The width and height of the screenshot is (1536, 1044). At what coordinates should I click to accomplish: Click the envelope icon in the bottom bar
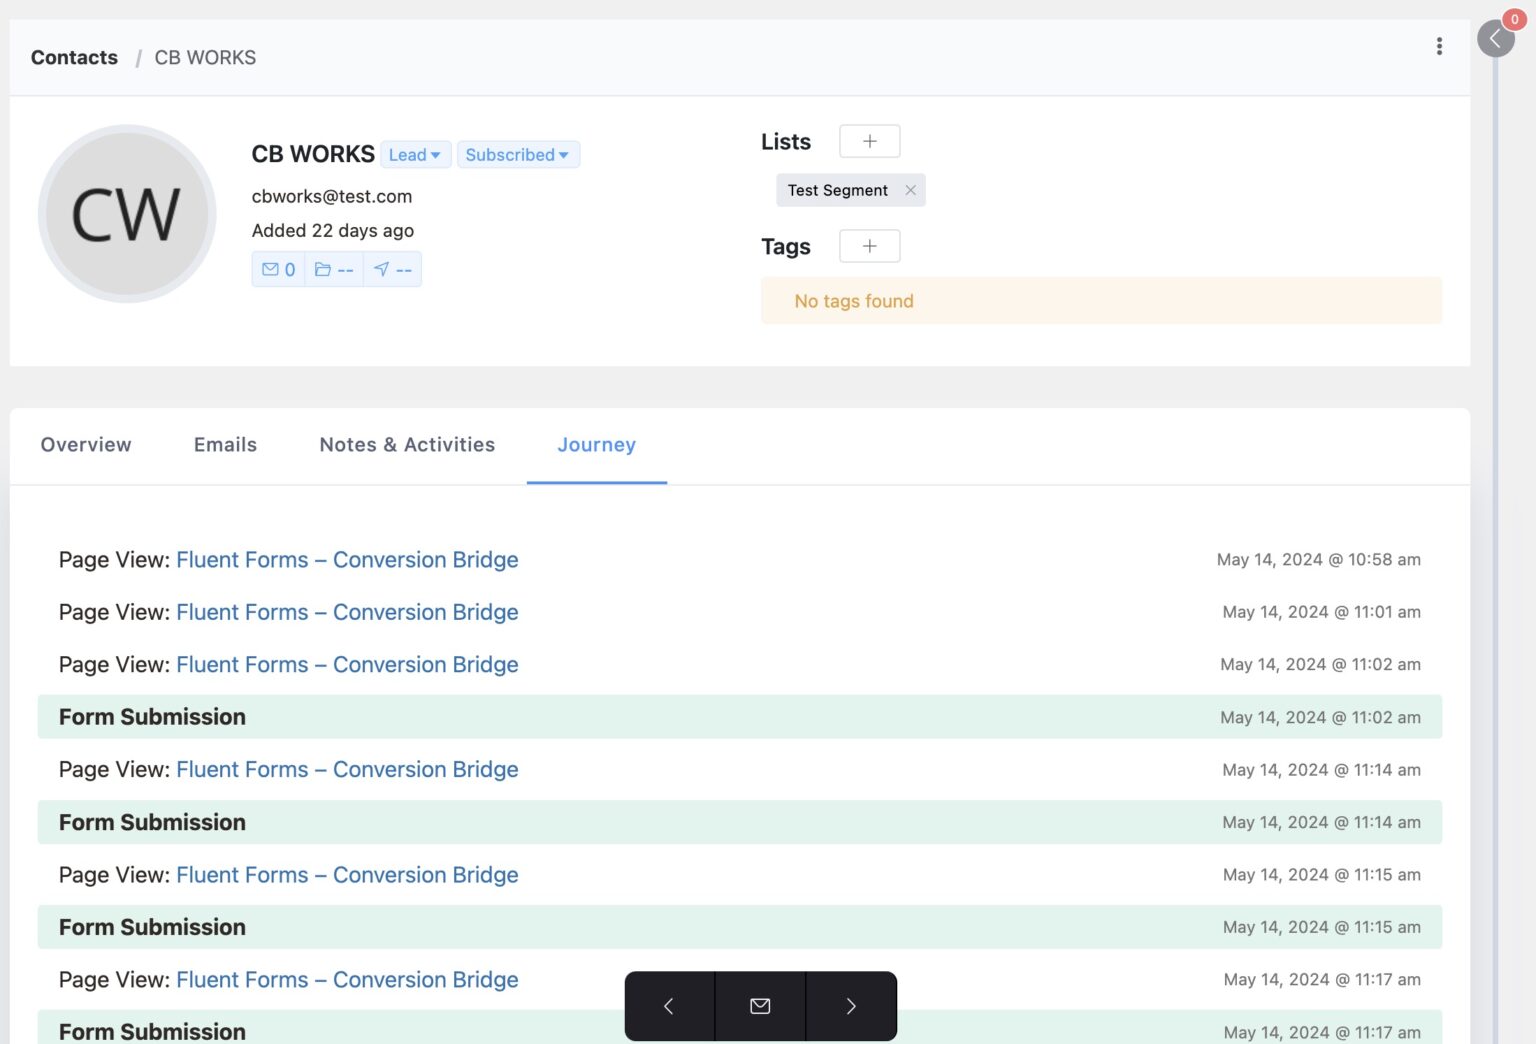point(760,1006)
